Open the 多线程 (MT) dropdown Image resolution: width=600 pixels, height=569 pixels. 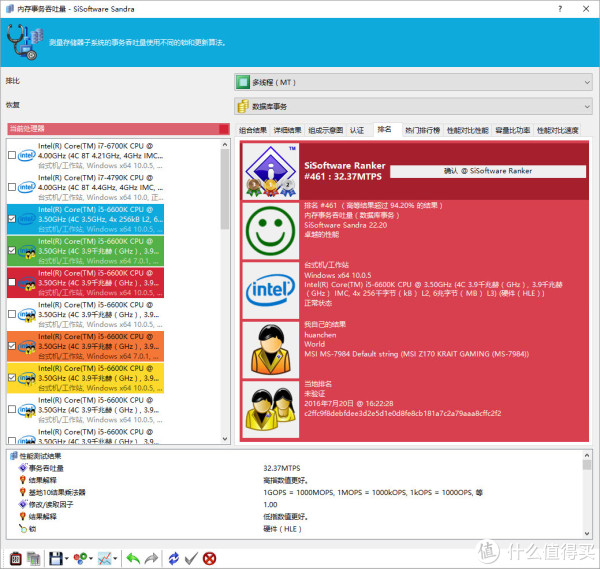coord(413,82)
